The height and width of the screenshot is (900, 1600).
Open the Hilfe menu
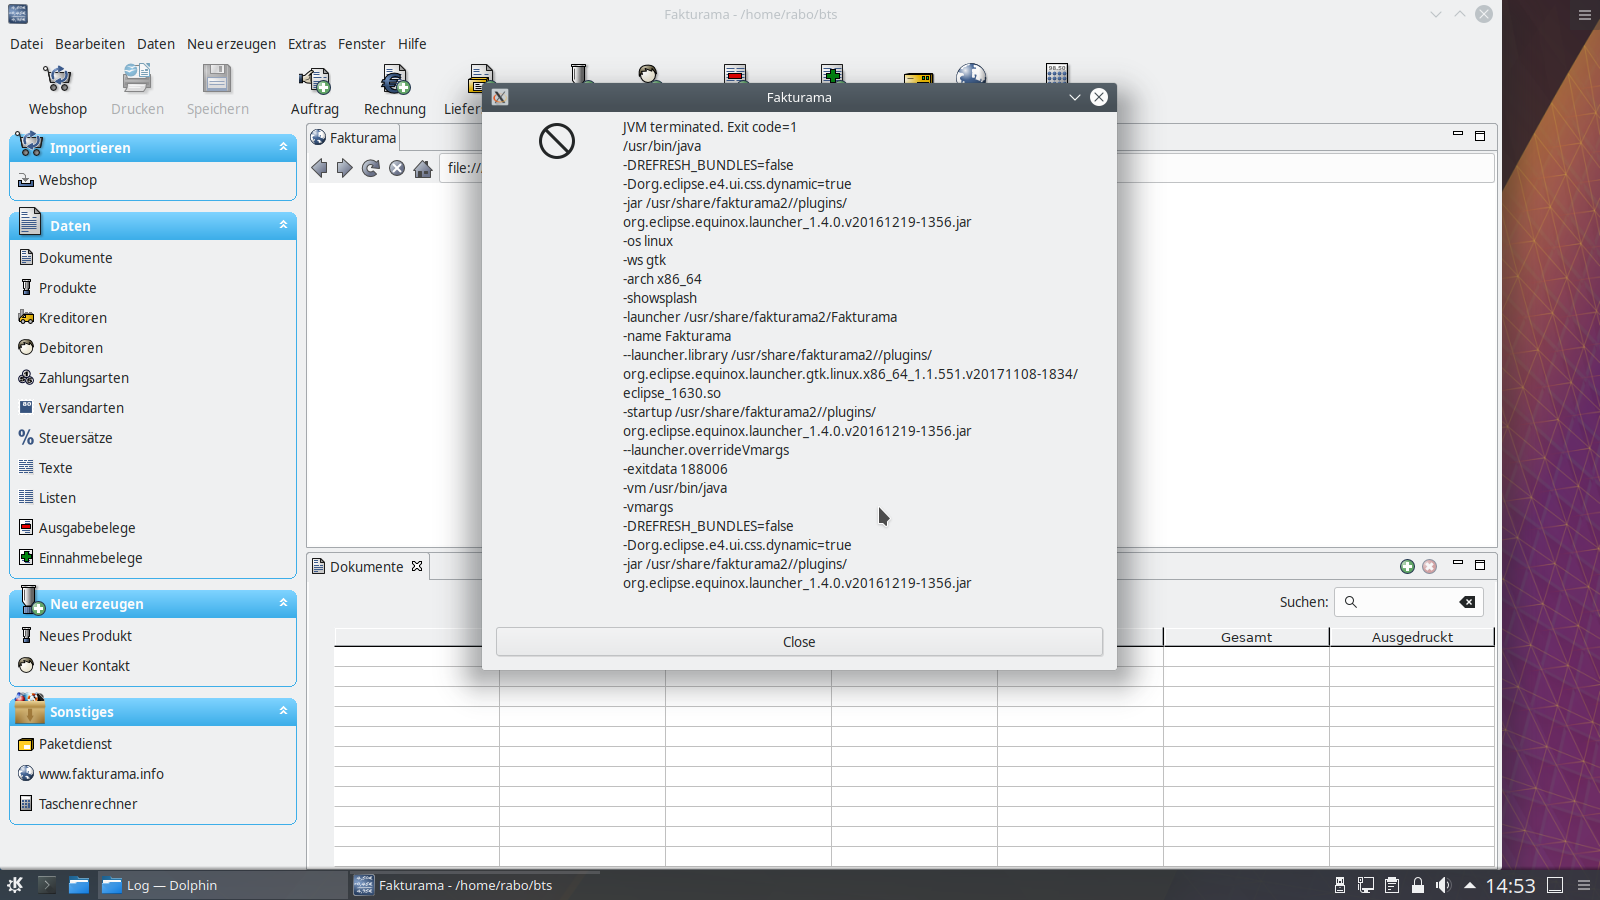pos(412,44)
